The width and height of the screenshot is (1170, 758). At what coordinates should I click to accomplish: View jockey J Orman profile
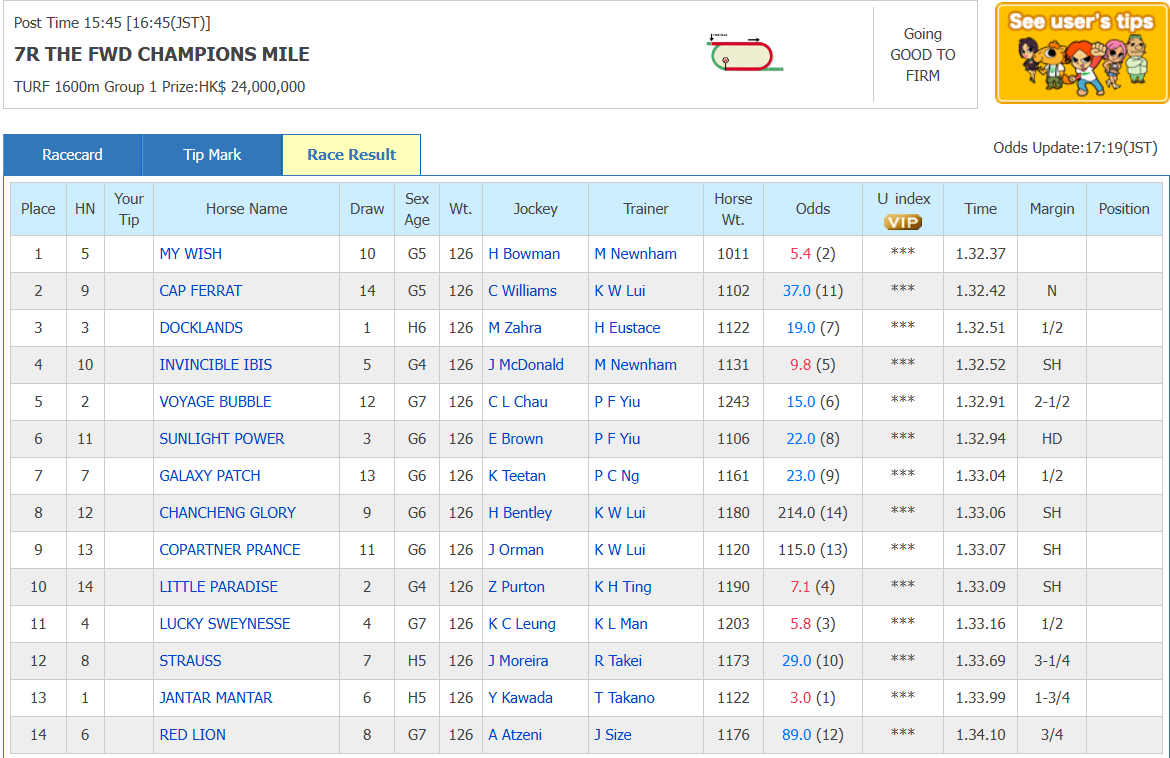516,550
